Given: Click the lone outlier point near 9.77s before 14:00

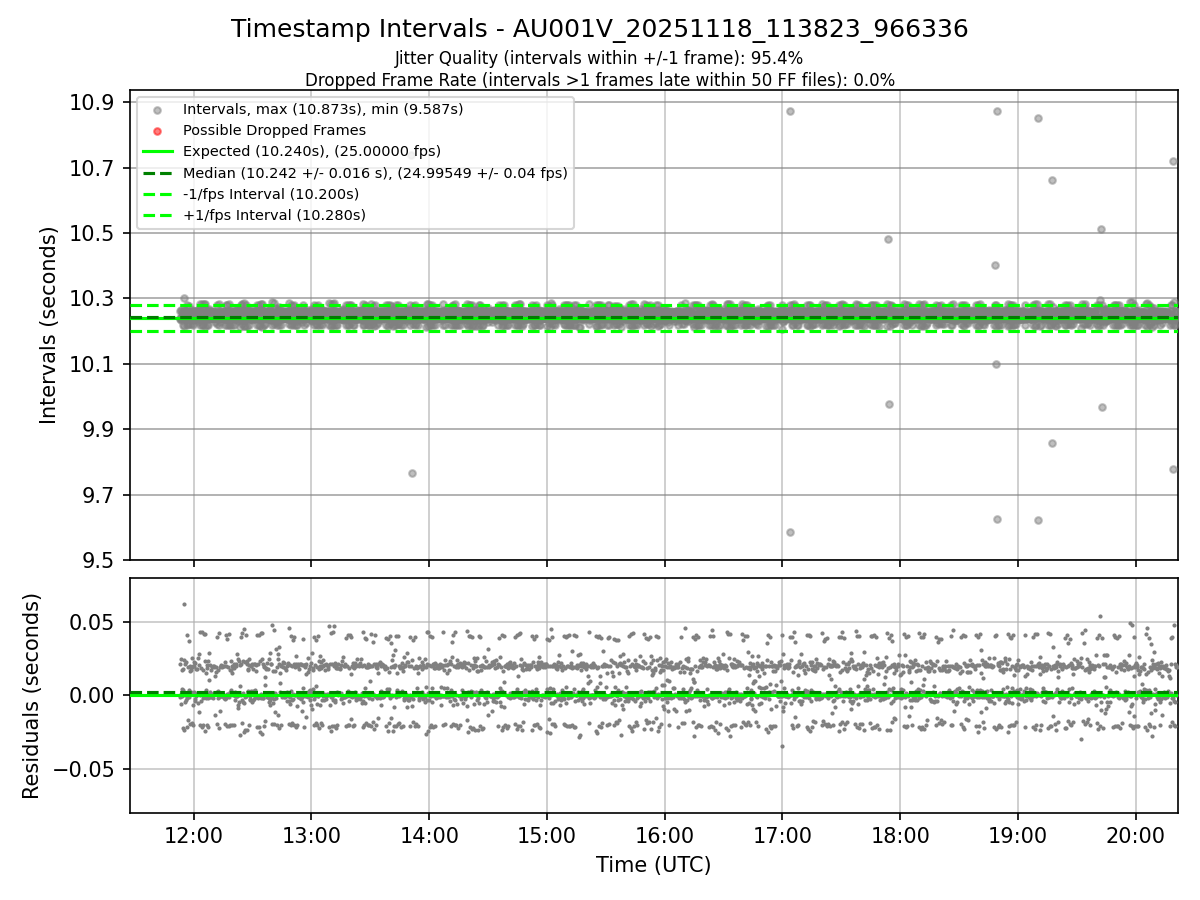Looking at the screenshot, I should pos(412,473).
